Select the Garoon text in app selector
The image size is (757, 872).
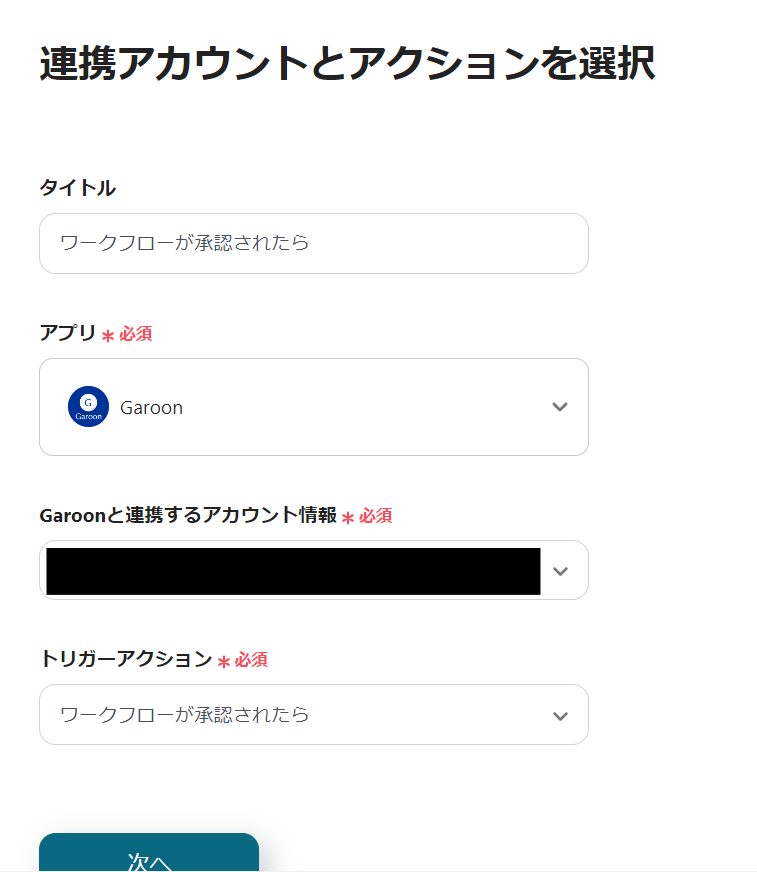point(151,408)
